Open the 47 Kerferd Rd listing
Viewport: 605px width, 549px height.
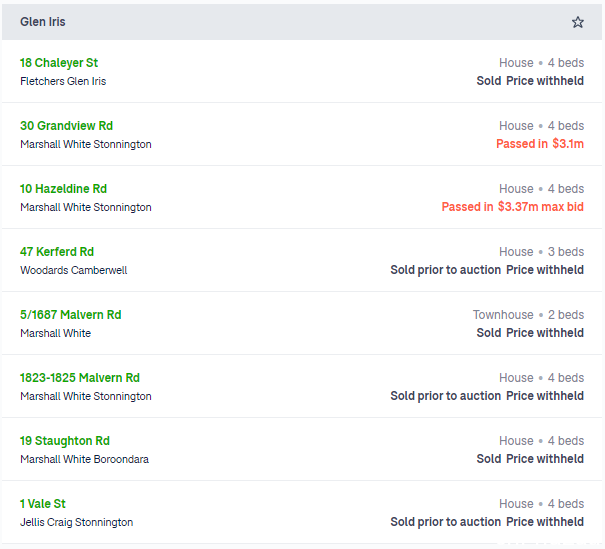coord(57,252)
